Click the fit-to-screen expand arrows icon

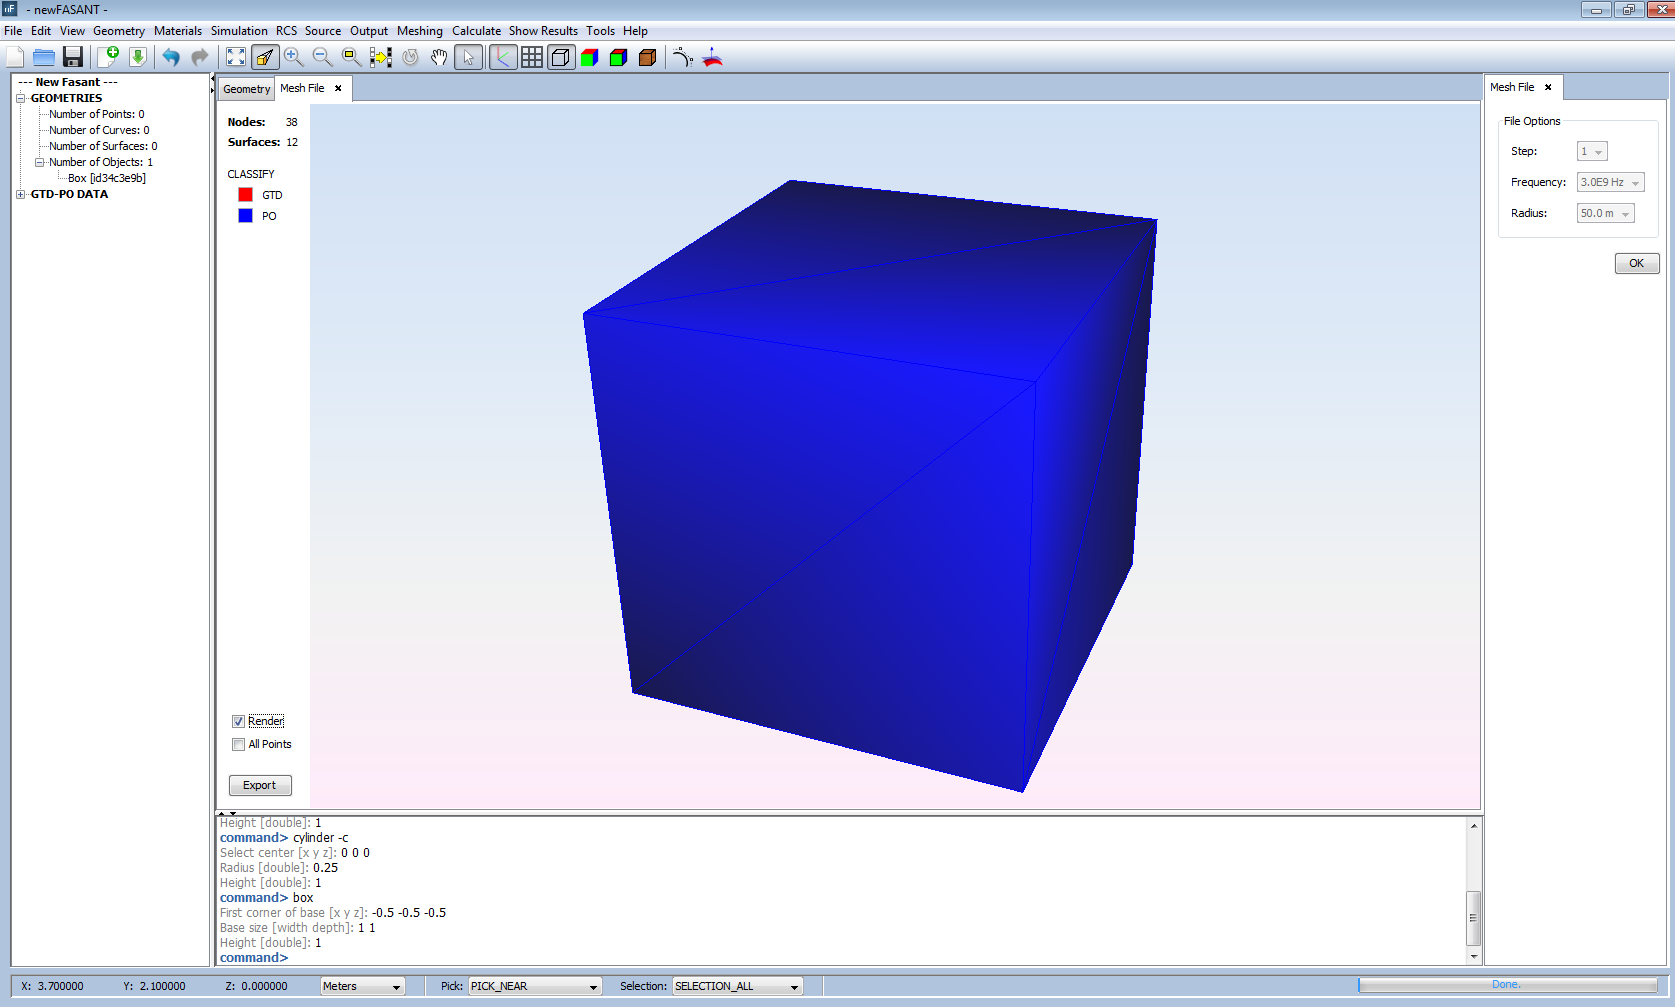point(236,57)
